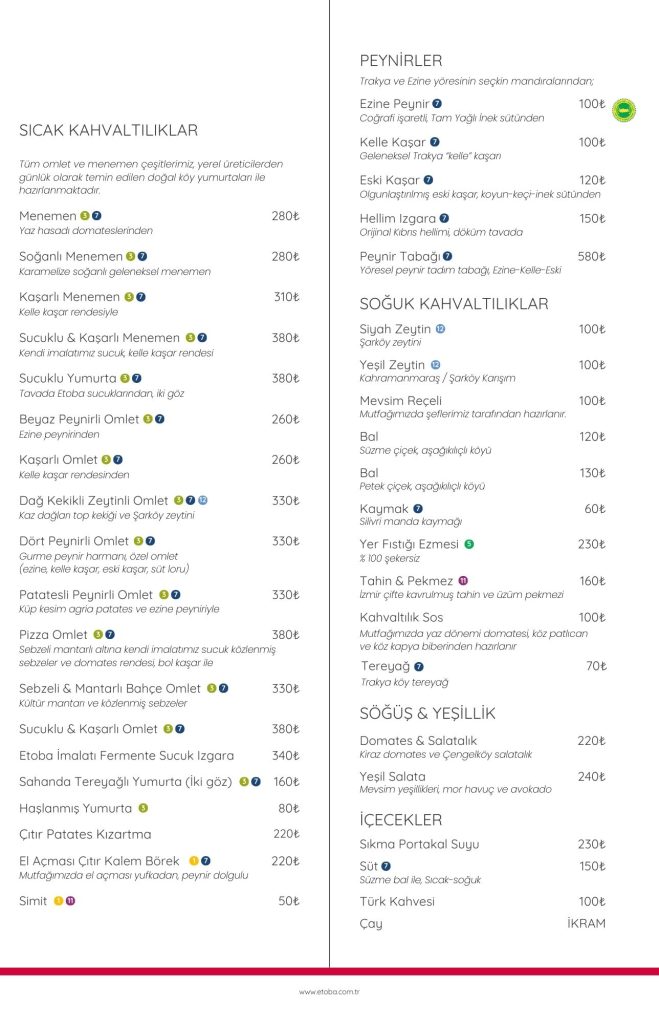
Task: Tap the allergen 7 icon beside Tereyağ
Action: 418,666
